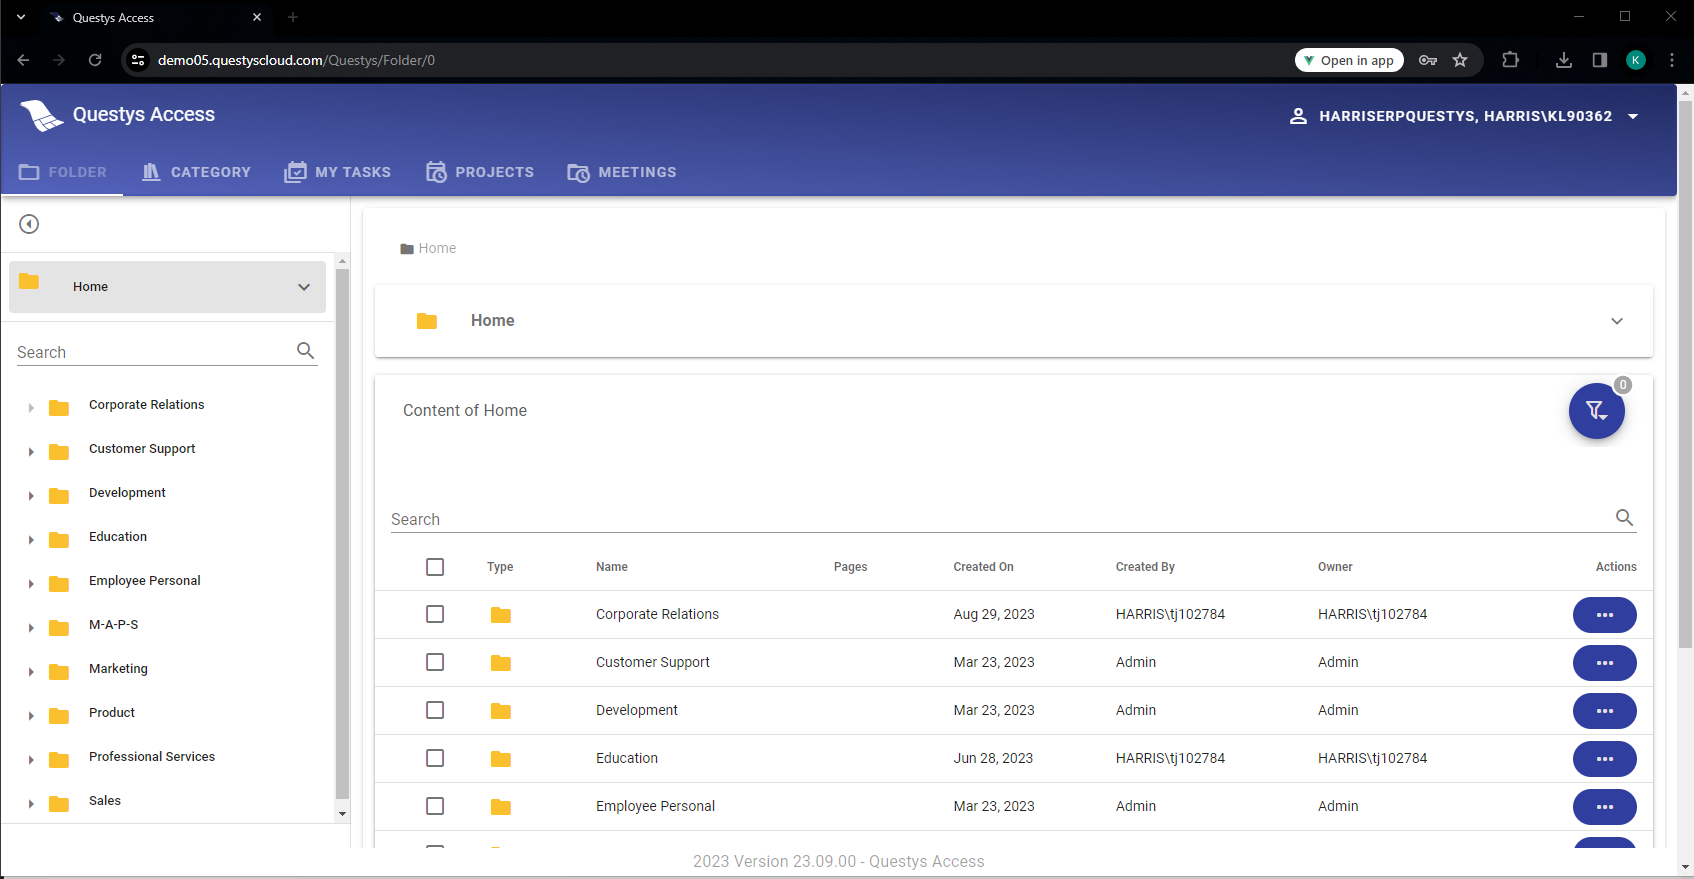Click the M-A-P-S folder icon in sidebar

click(59, 628)
